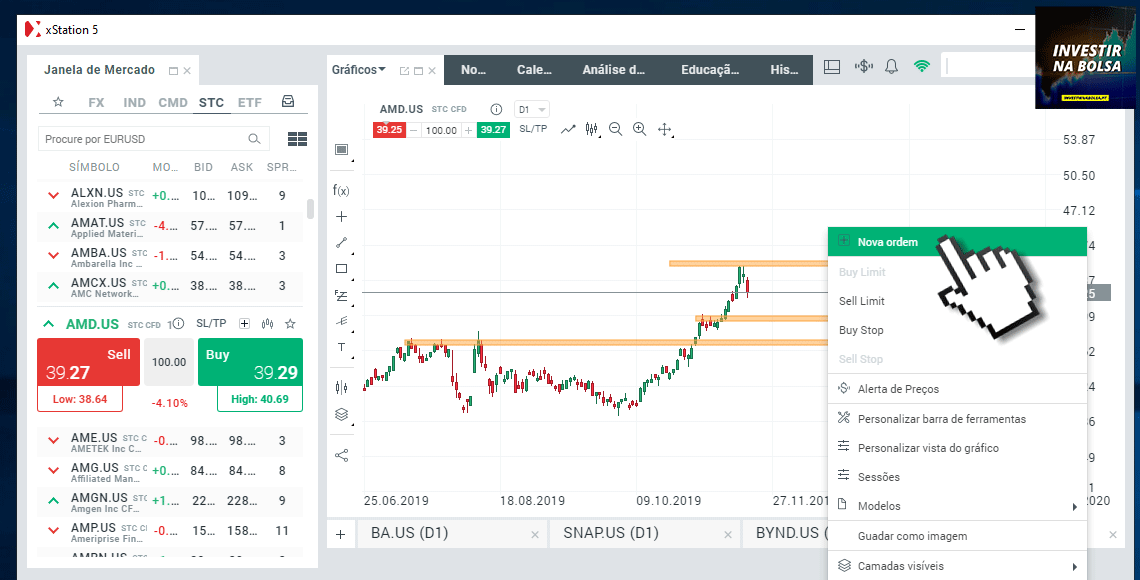The width and height of the screenshot is (1140, 580).
Task: Switch to the FX market tab
Action: [x=96, y=102]
